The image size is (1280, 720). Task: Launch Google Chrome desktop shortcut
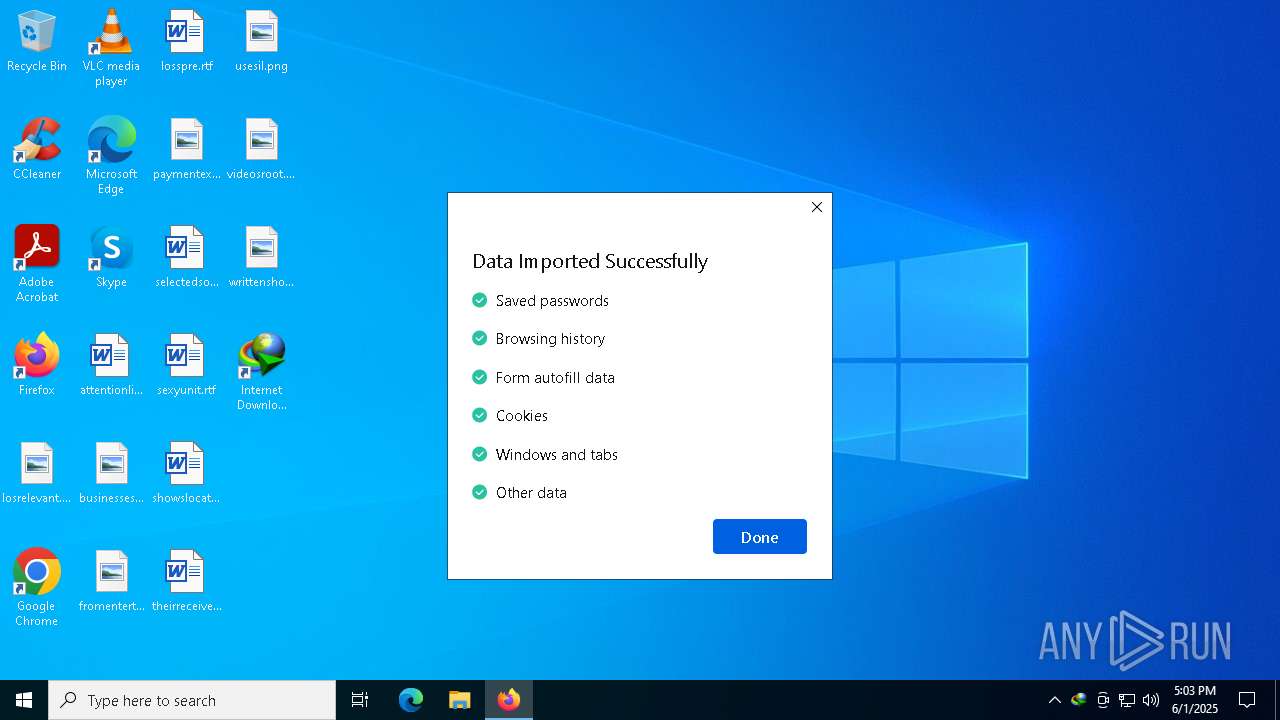click(x=37, y=588)
